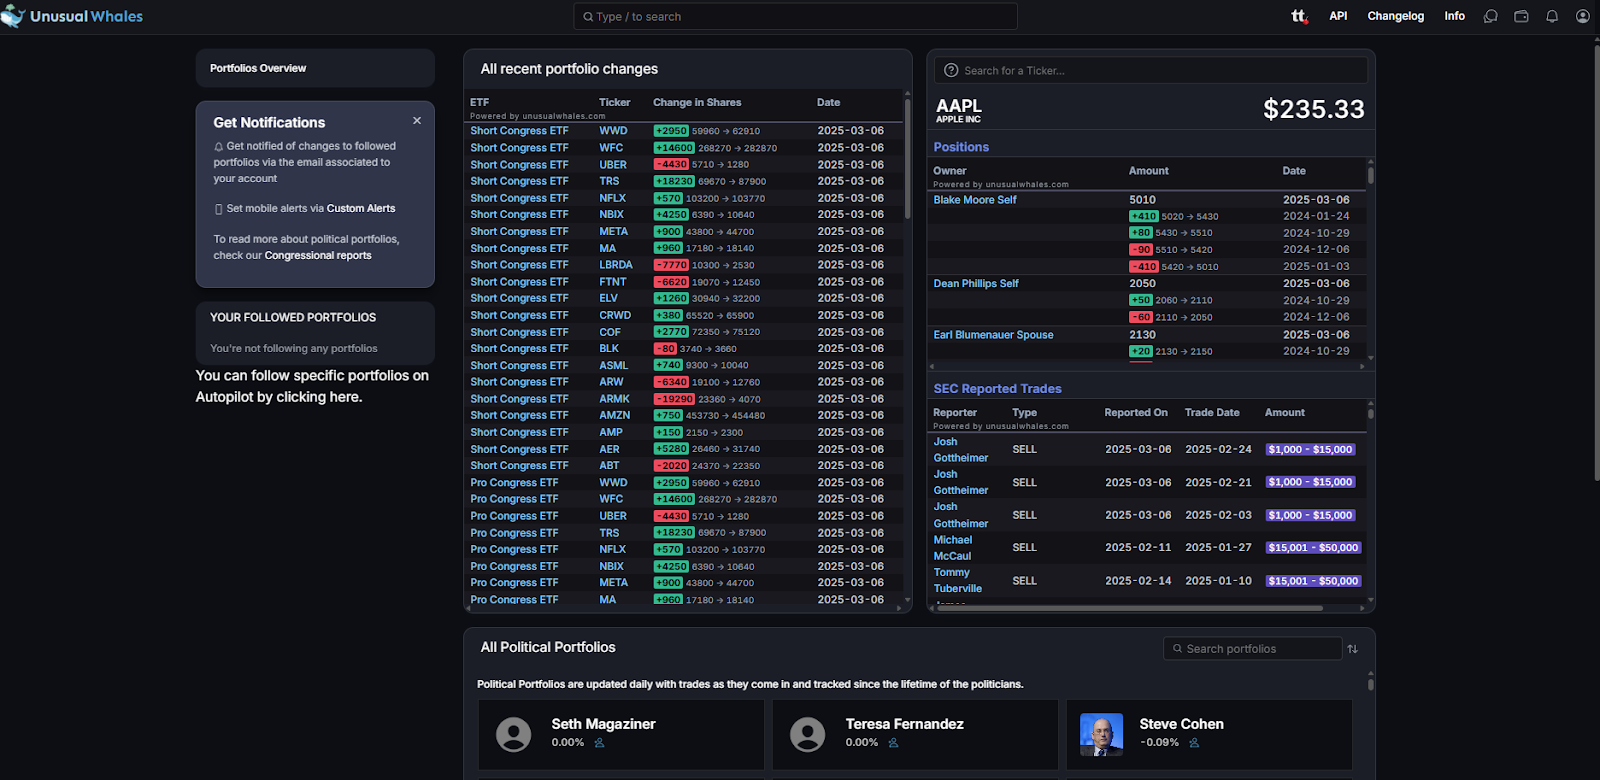Viewport: 1600px width, 780px height.
Task: Focus the Search portfolios field
Action: (1252, 649)
